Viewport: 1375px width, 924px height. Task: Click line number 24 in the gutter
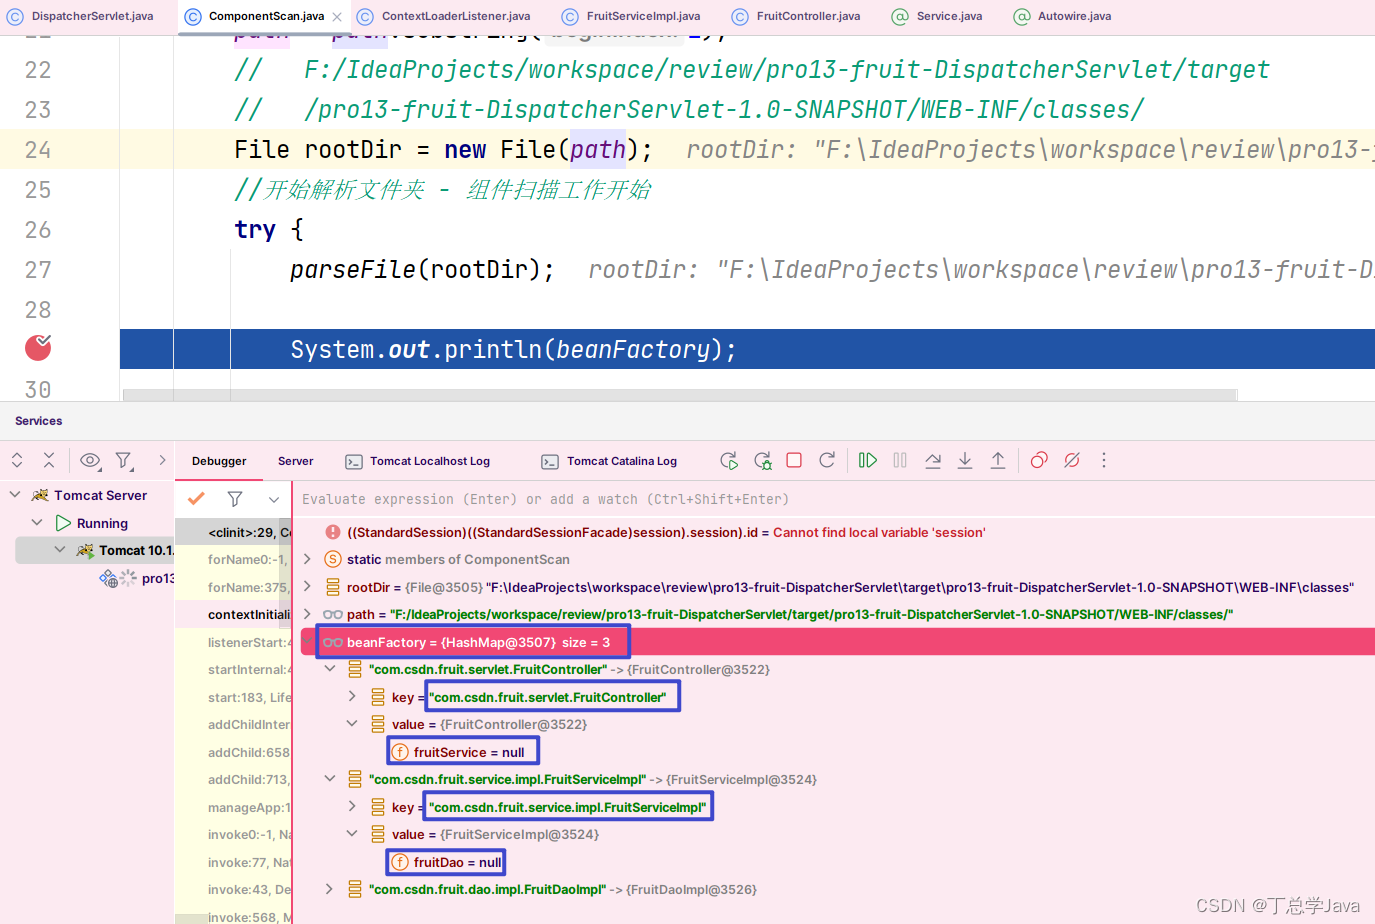[38, 149]
